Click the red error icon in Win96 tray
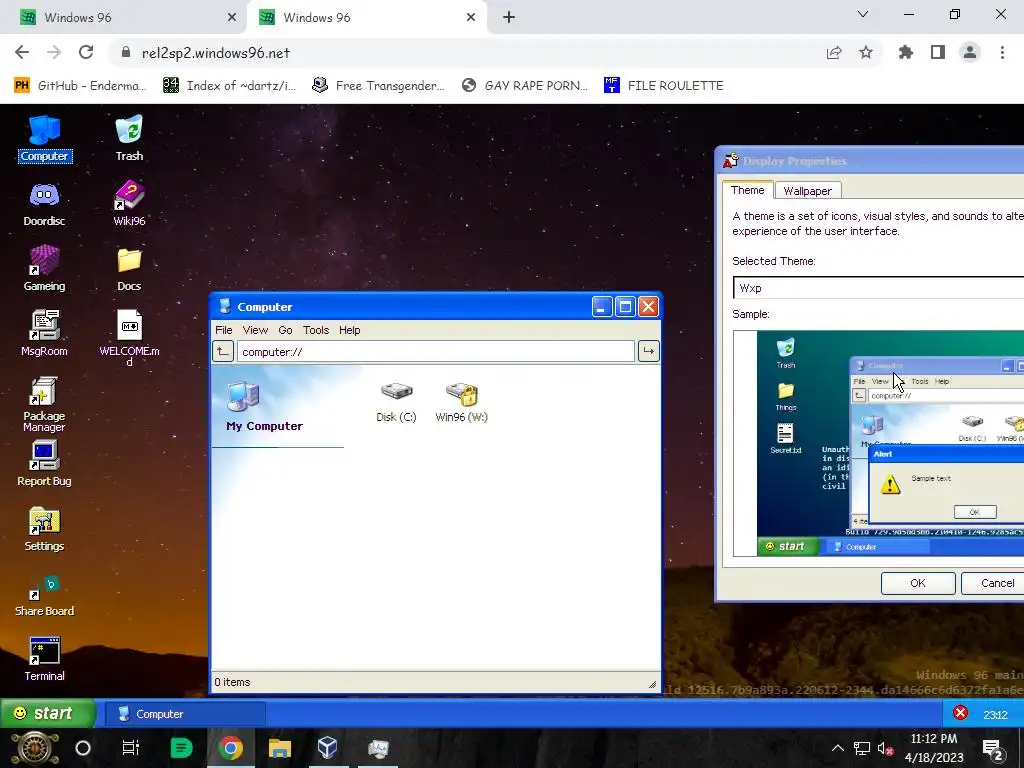 (x=960, y=713)
